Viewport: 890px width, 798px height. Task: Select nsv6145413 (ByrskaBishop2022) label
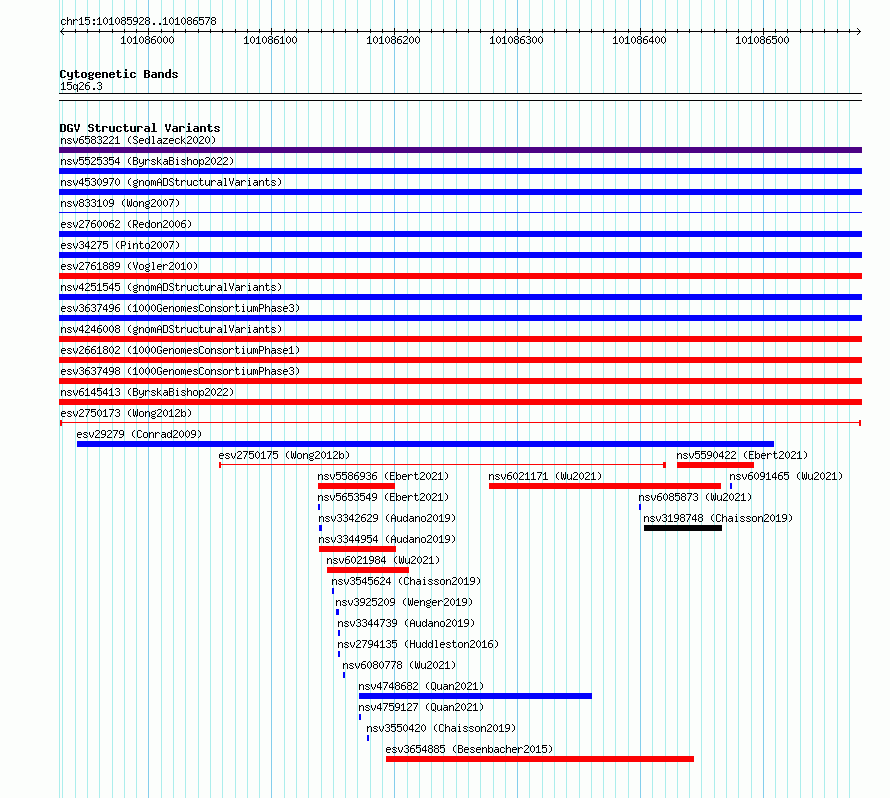pos(147,392)
